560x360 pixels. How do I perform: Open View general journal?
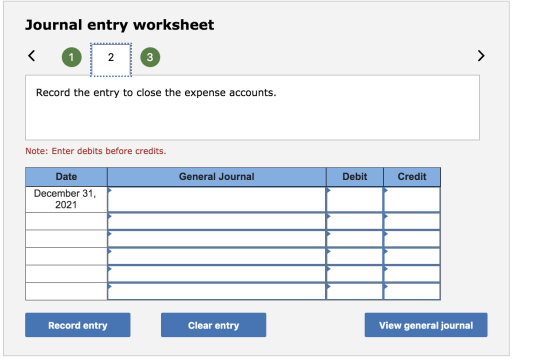pyautogui.click(x=426, y=325)
